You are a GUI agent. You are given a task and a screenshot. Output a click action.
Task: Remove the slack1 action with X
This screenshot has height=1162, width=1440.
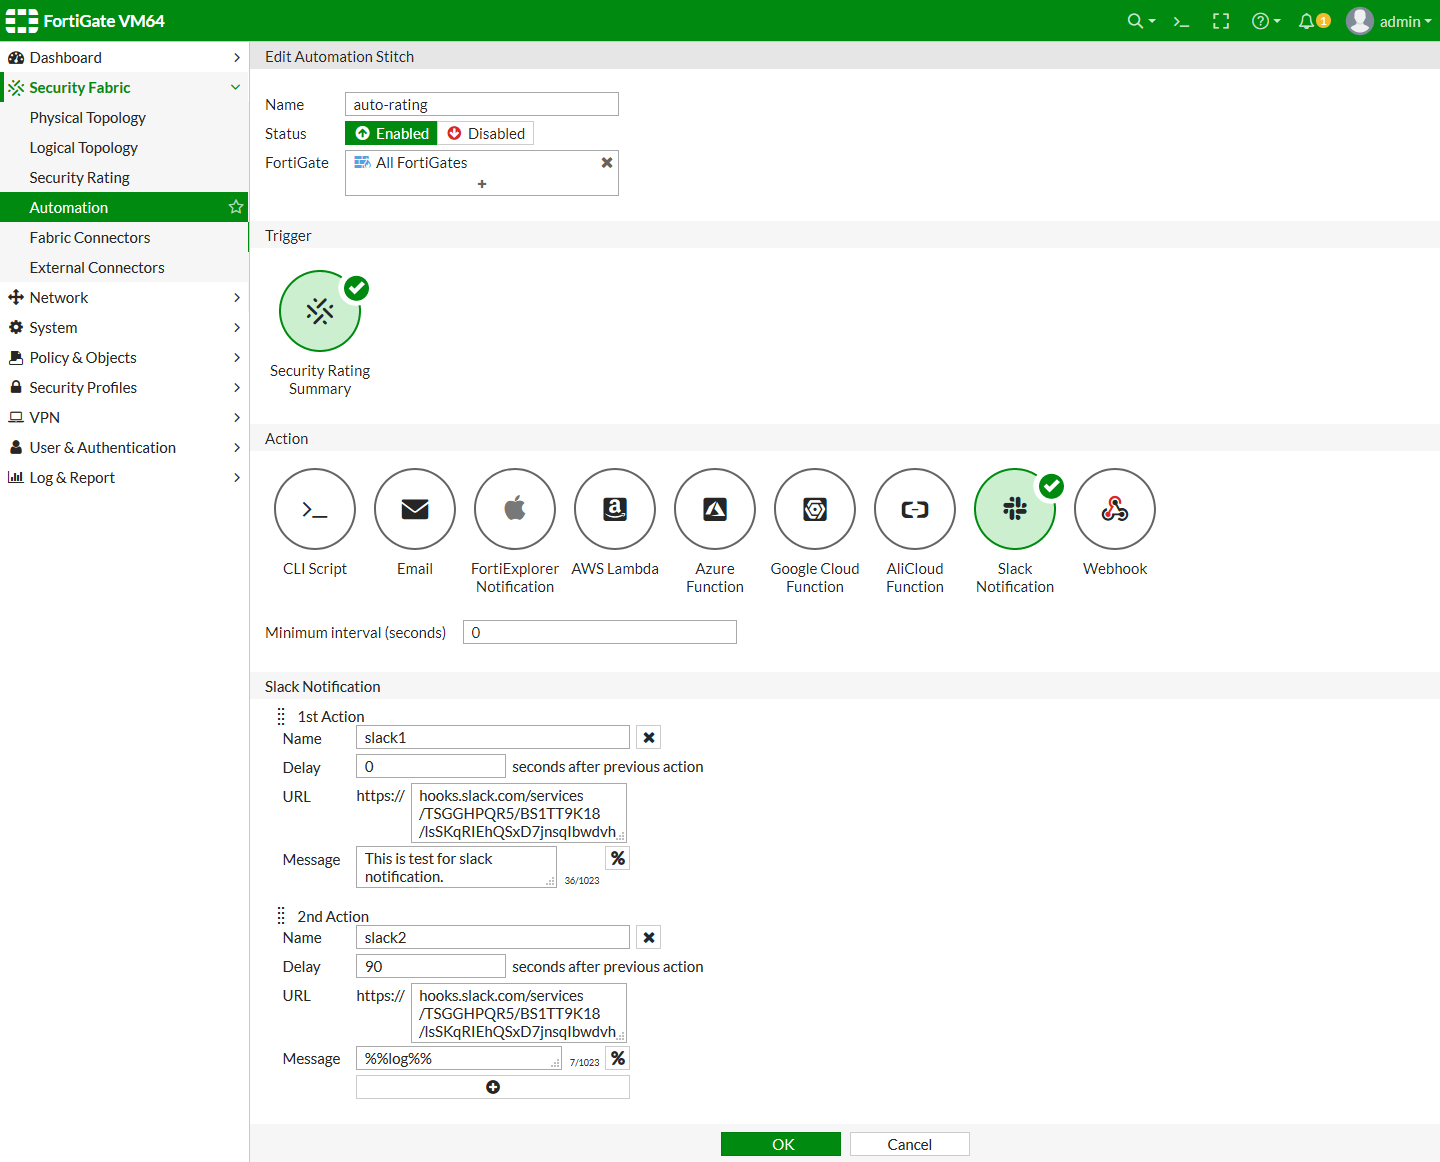(x=649, y=737)
